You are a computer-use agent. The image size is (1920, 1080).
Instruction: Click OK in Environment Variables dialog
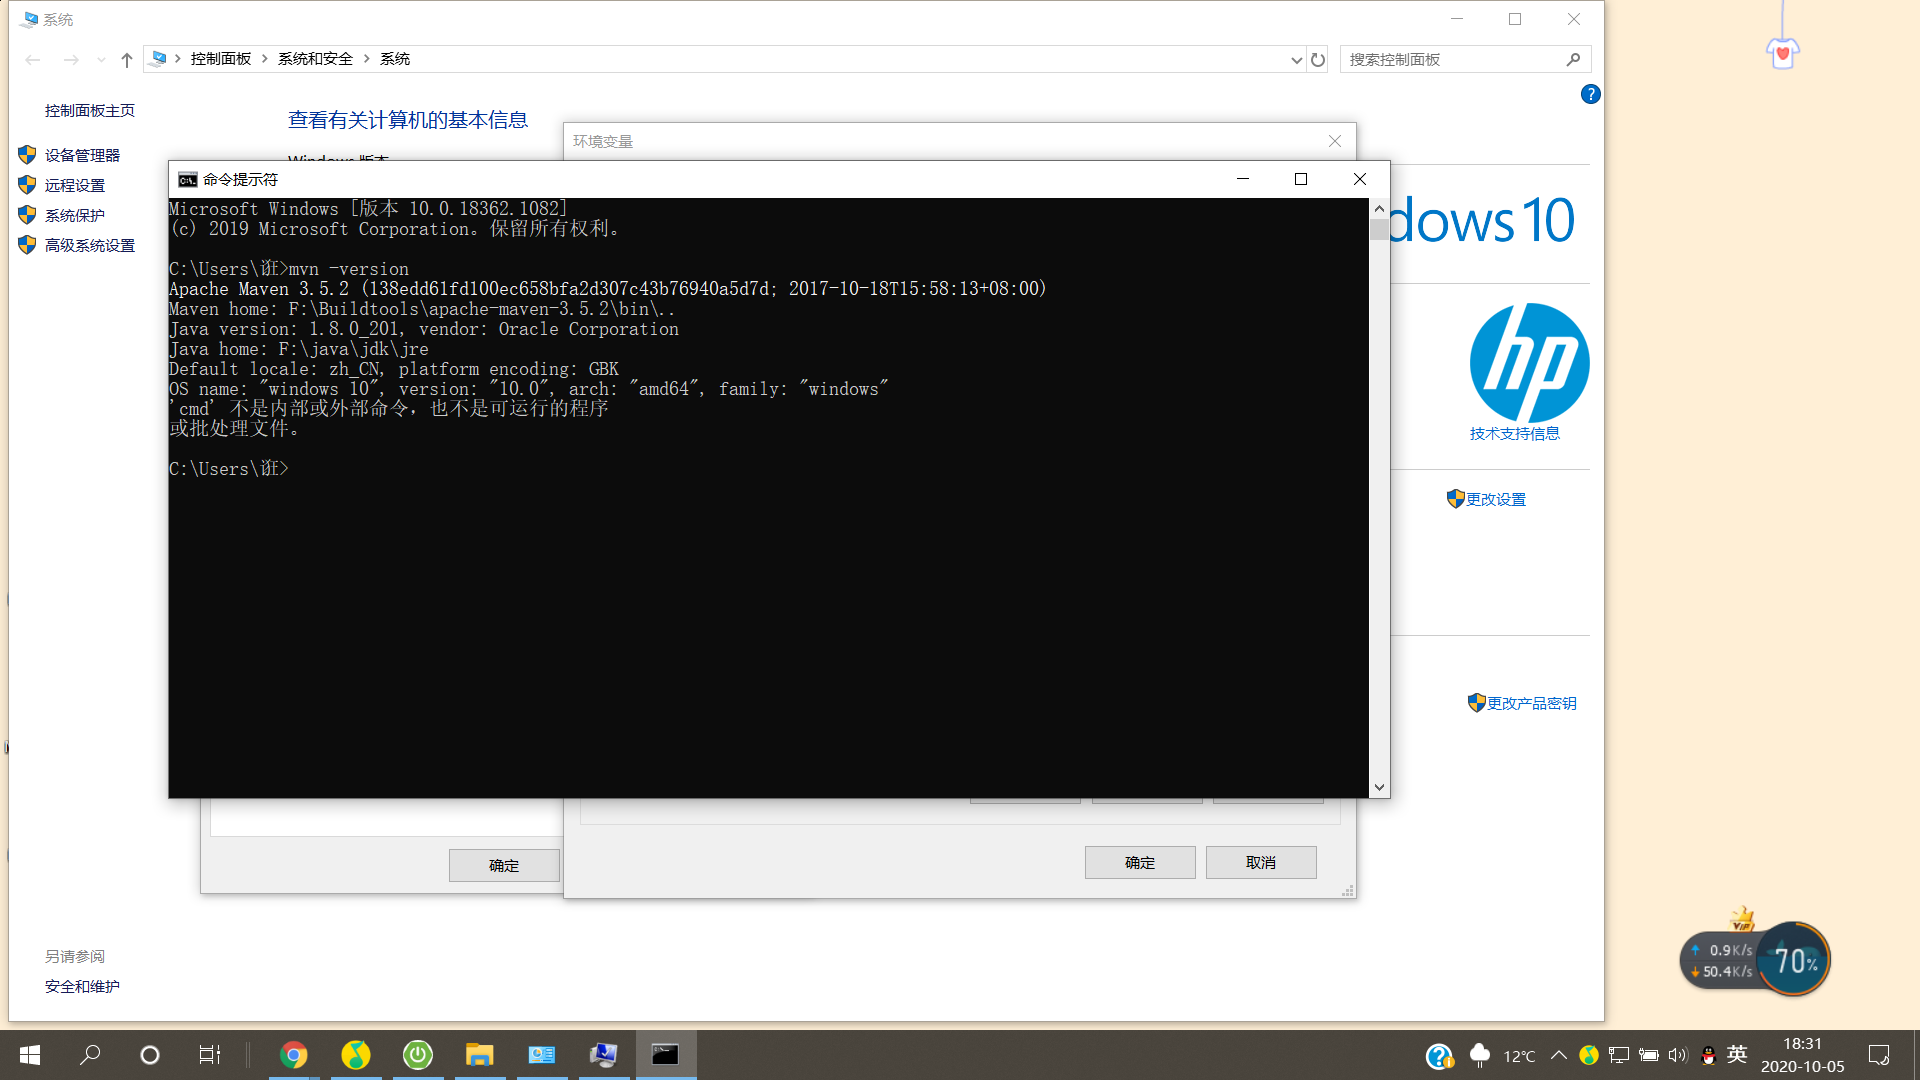tap(1140, 862)
